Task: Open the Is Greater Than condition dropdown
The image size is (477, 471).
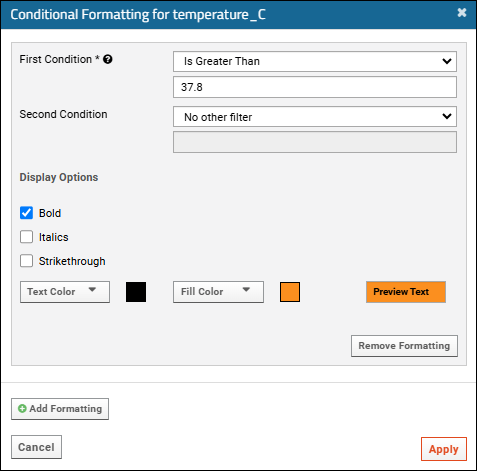Action: point(315,61)
